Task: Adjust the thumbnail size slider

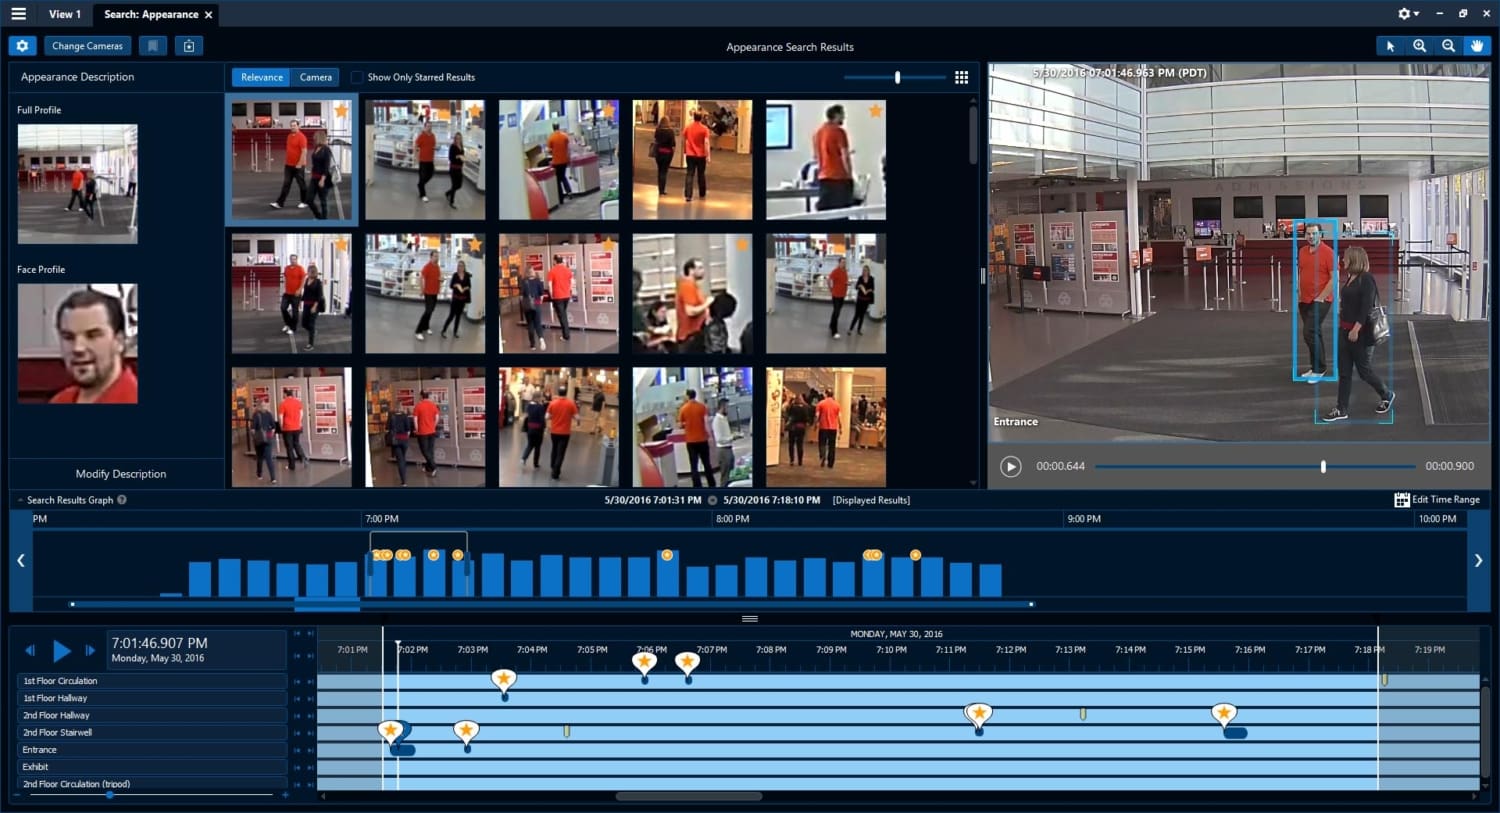Action: (897, 77)
